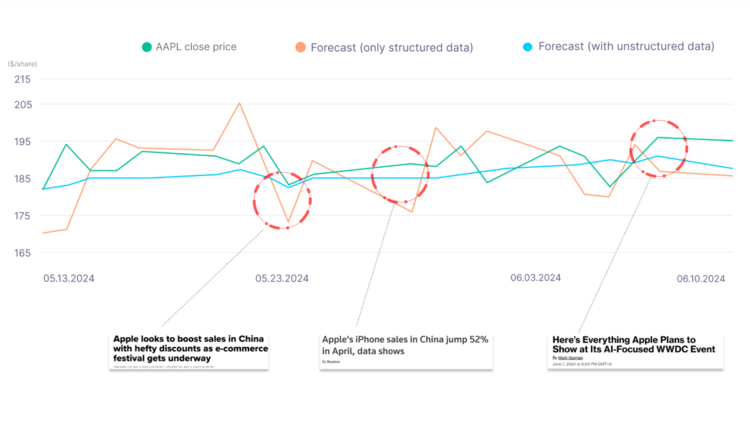Click the orange structured-data forecast legend dot
Viewport: 750px width, 429px height.
tap(300, 47)
